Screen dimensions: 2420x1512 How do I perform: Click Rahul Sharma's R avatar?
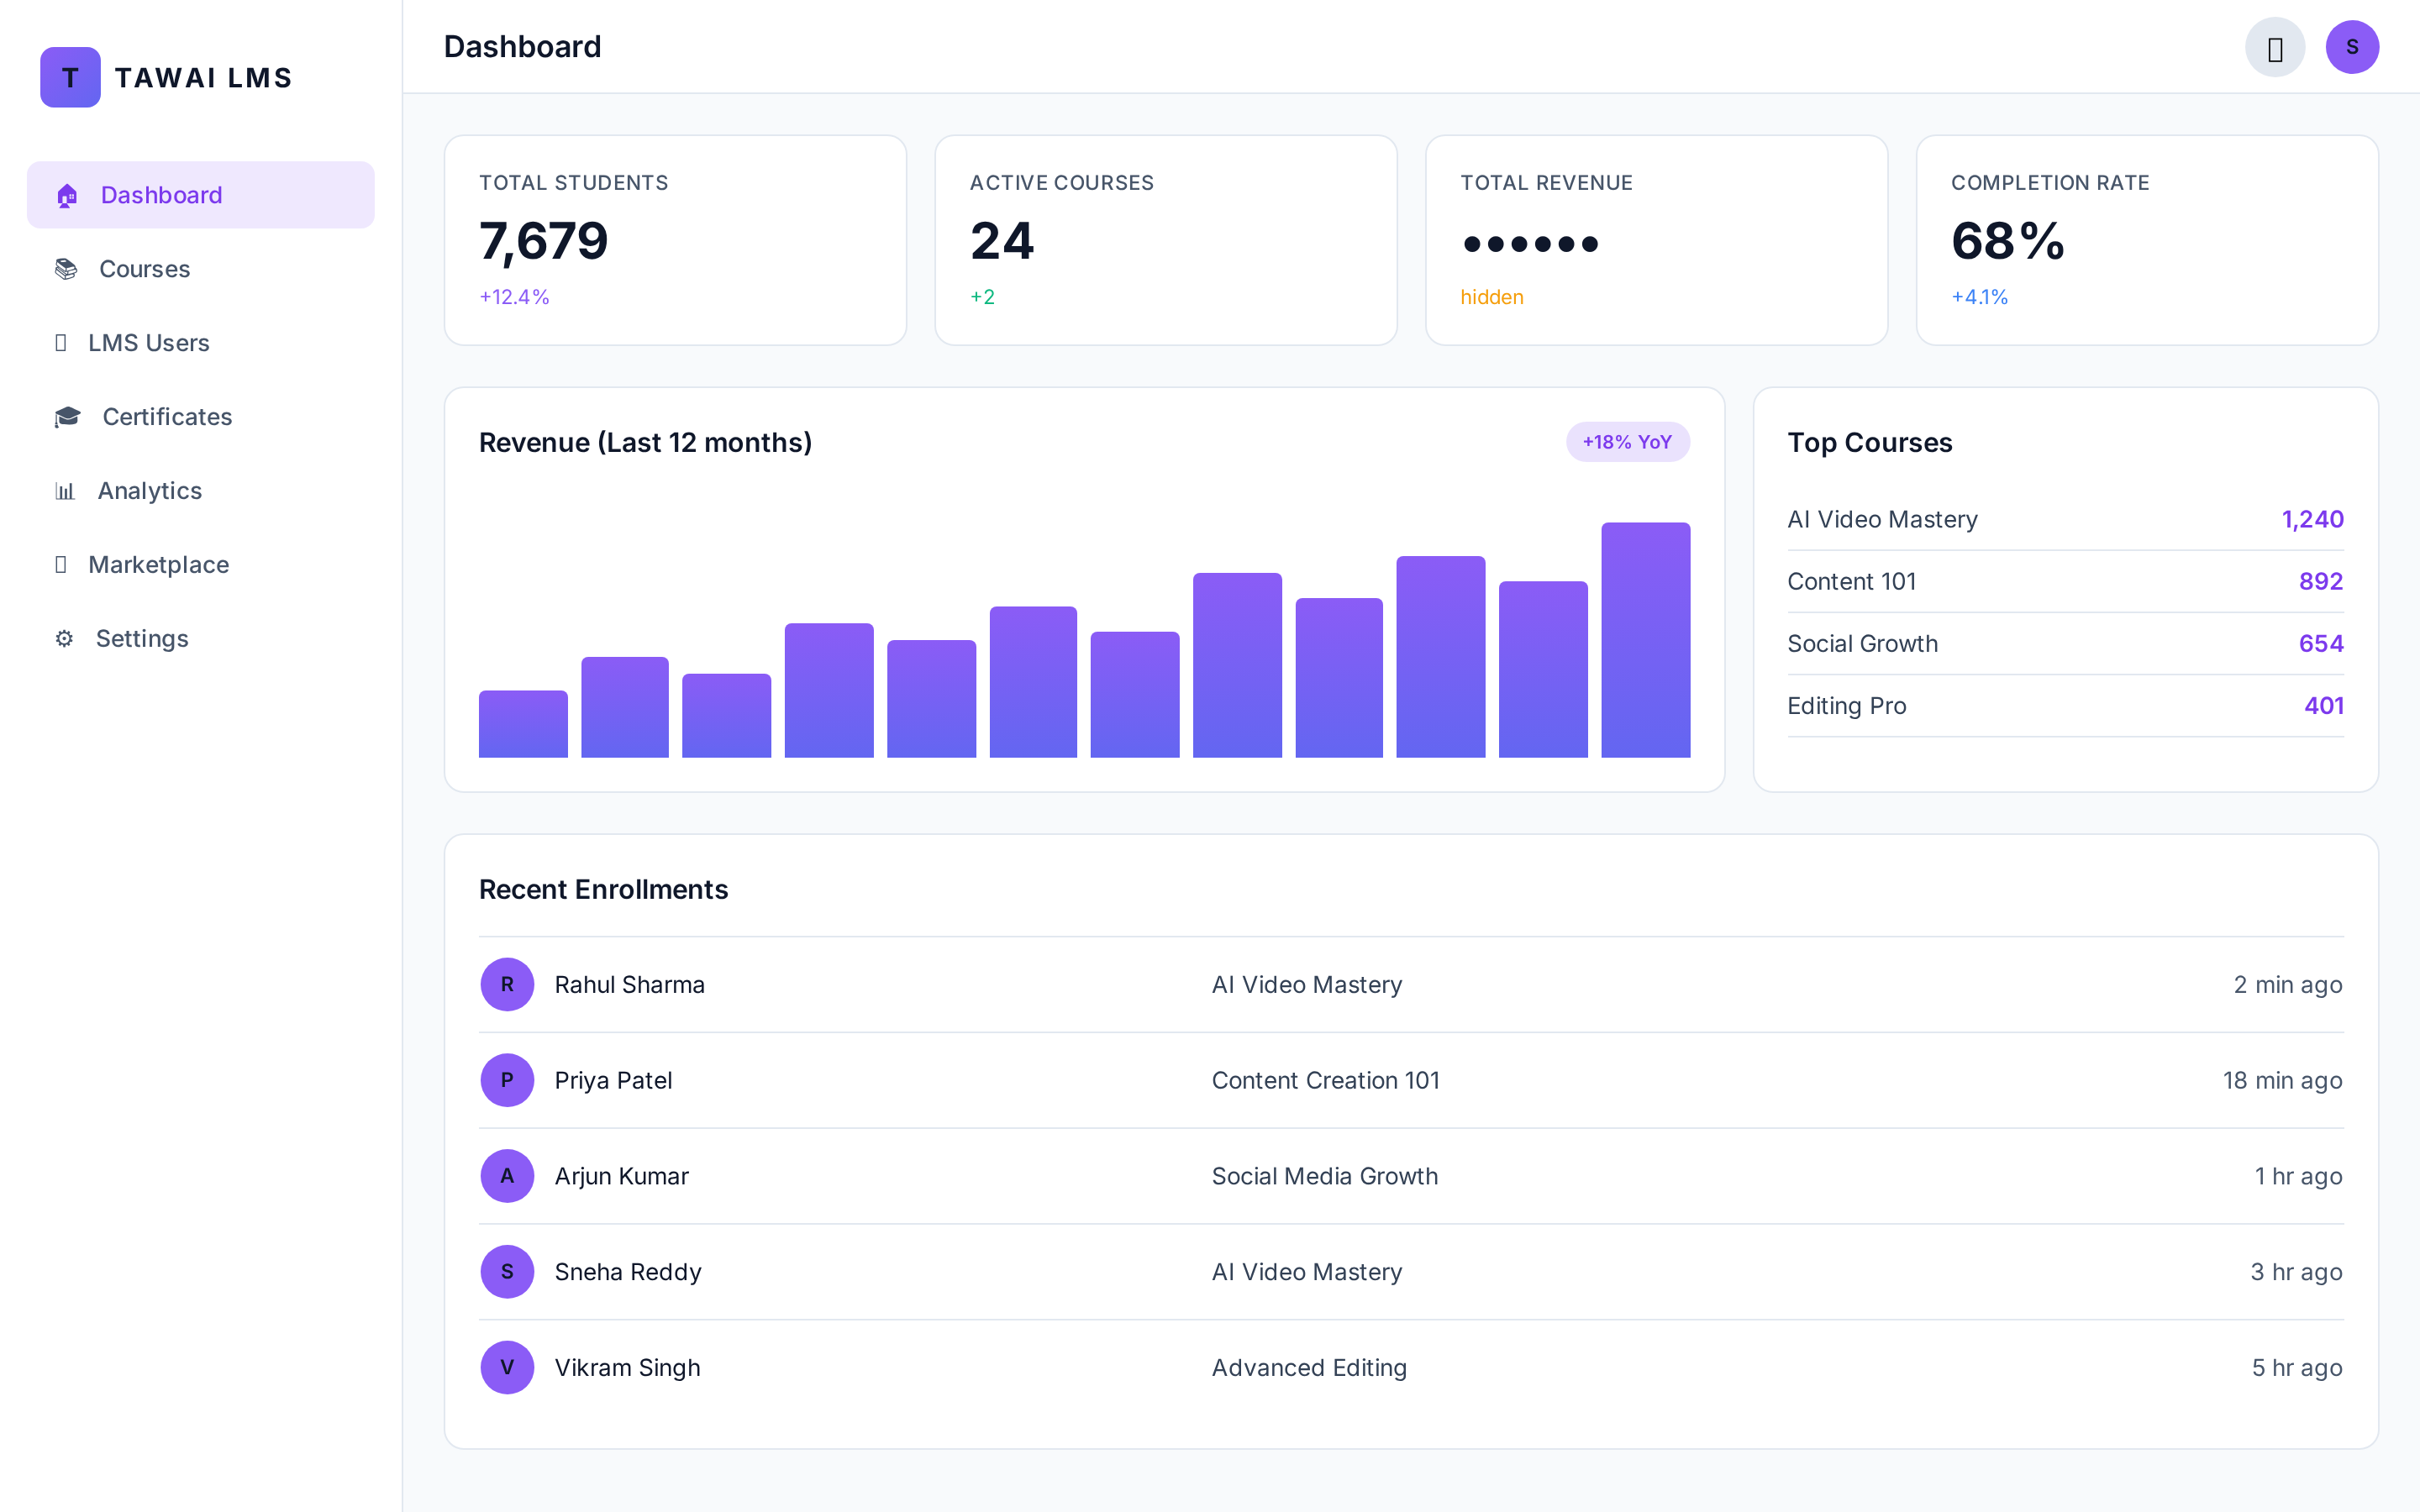coord(507,984)
